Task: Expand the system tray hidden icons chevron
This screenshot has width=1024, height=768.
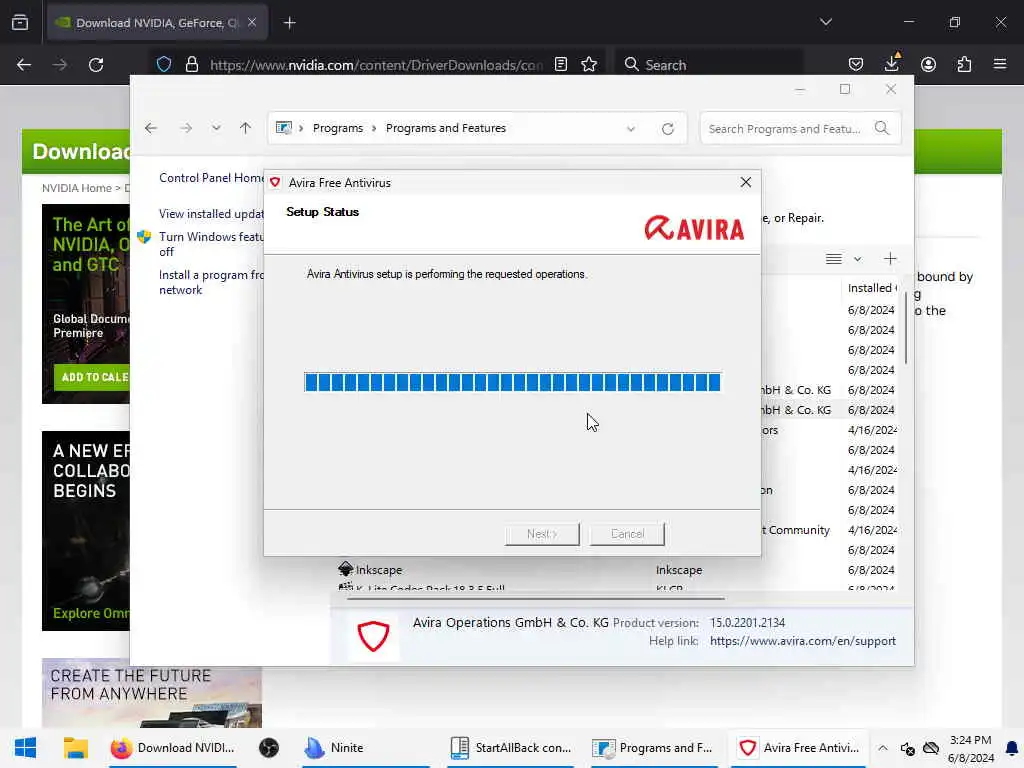Action: tap(882, 748)
